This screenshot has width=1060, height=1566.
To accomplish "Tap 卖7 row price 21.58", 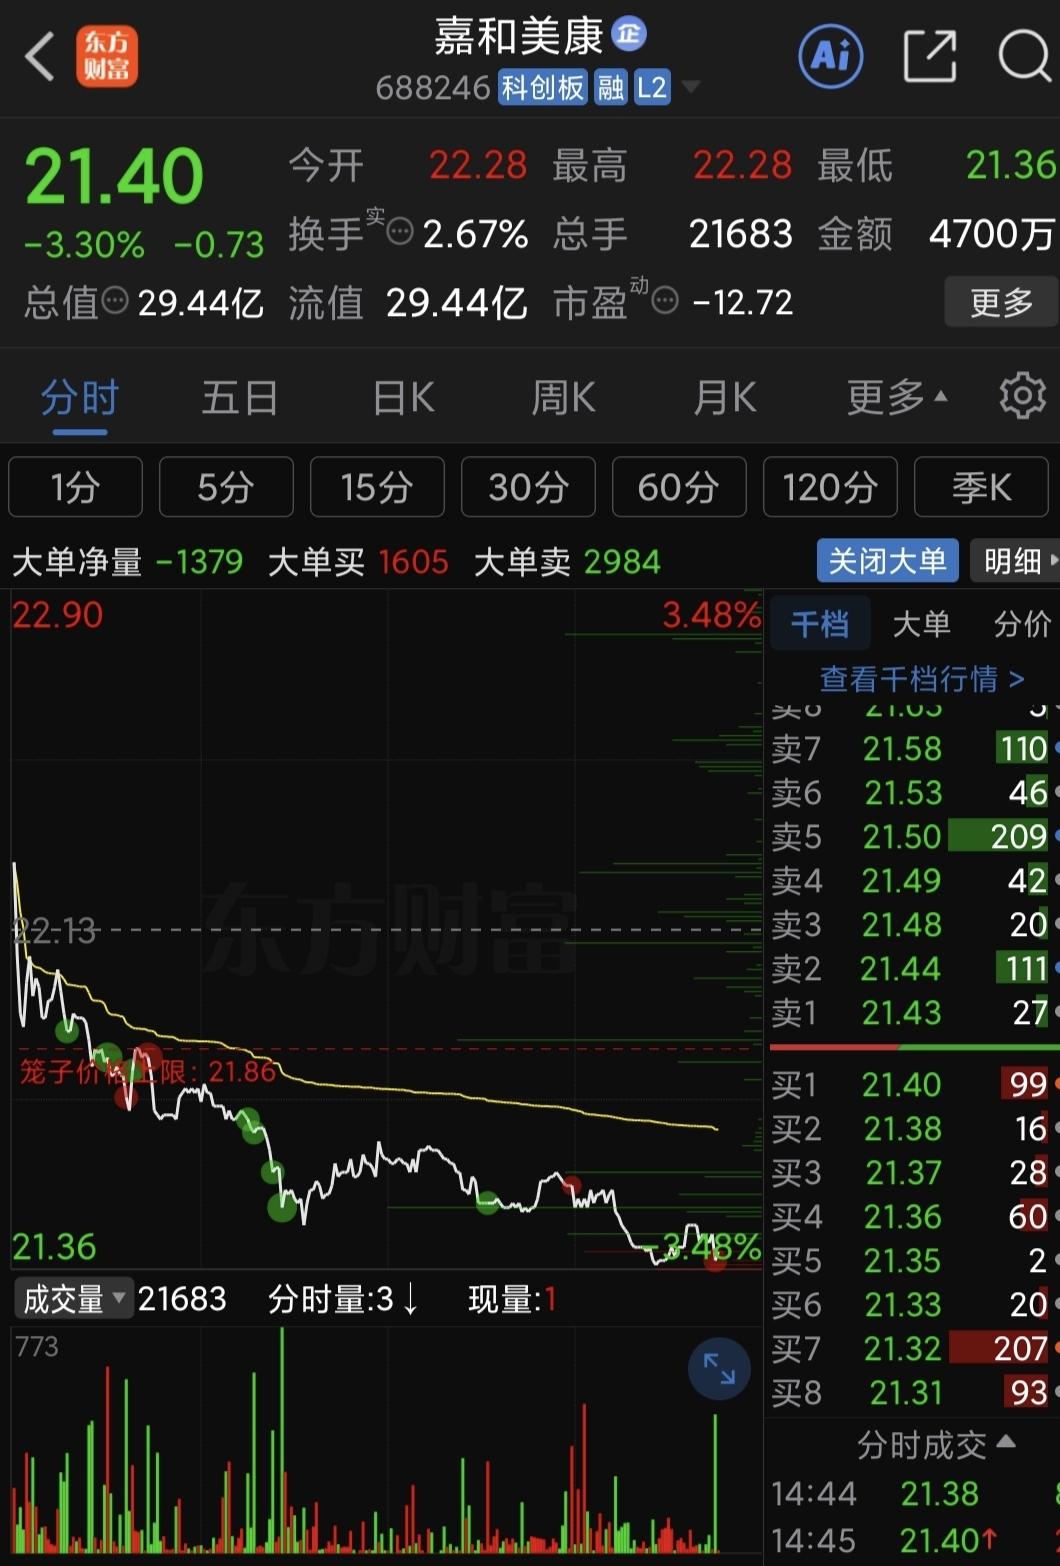I will pos(902,749).
